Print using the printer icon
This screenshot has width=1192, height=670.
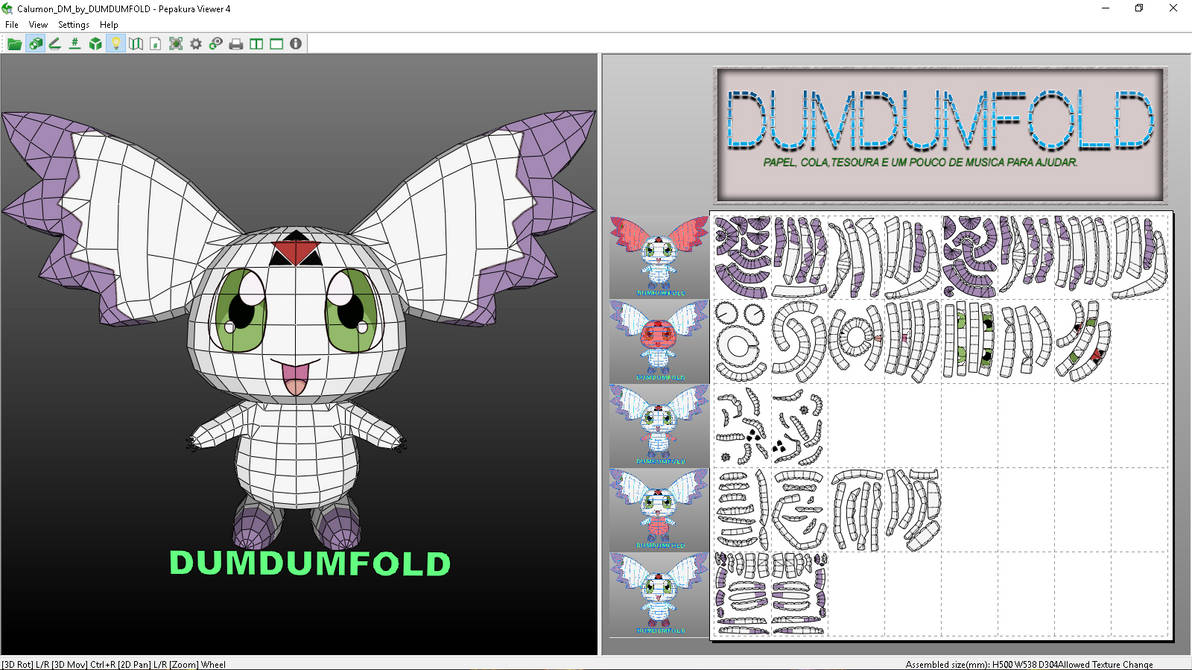point(236,44)
